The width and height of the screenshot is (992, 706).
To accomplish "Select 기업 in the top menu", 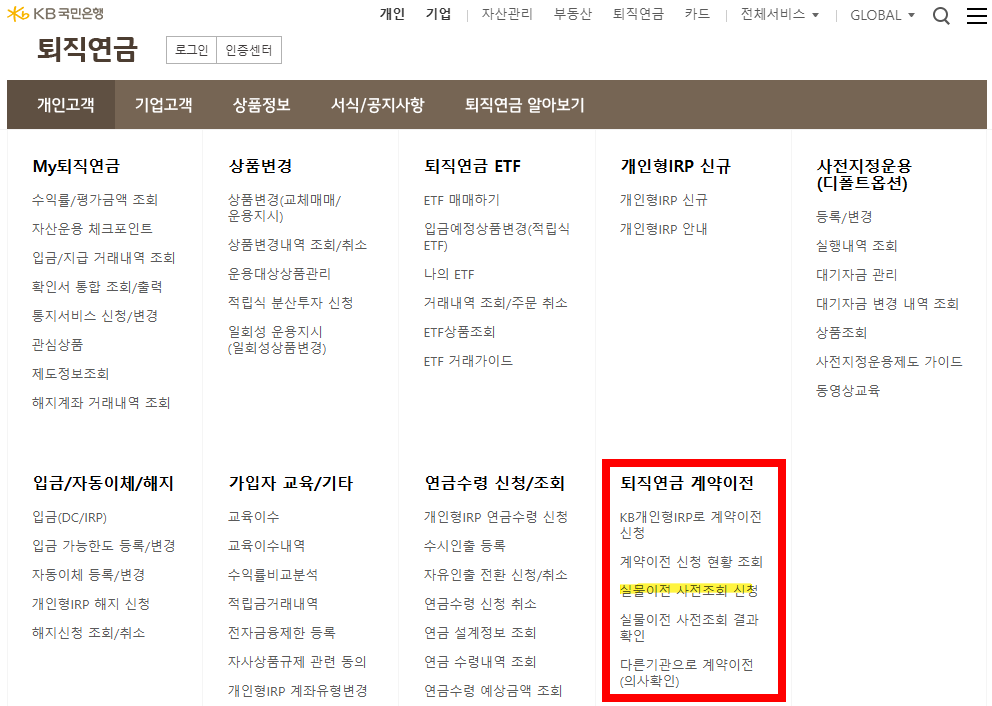I will coord(438,14).
